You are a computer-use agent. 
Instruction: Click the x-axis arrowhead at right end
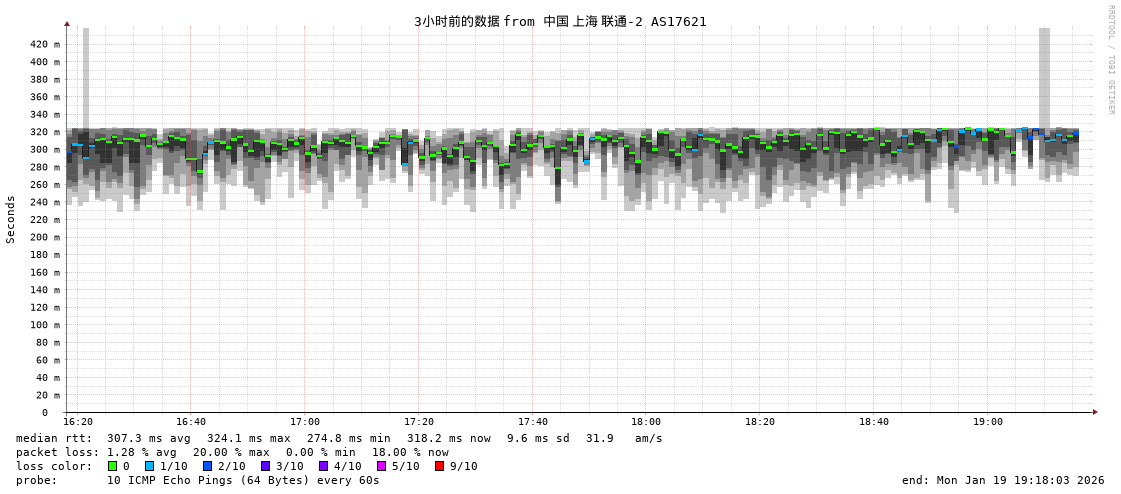click(1095, 412)
